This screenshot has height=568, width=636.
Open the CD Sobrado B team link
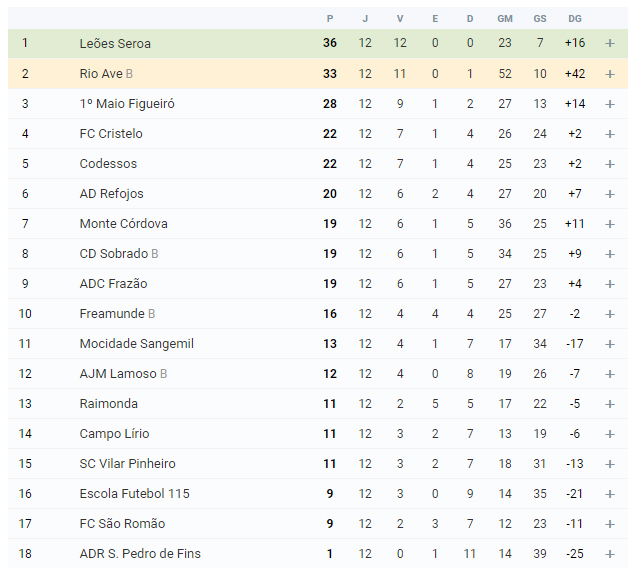119,254
